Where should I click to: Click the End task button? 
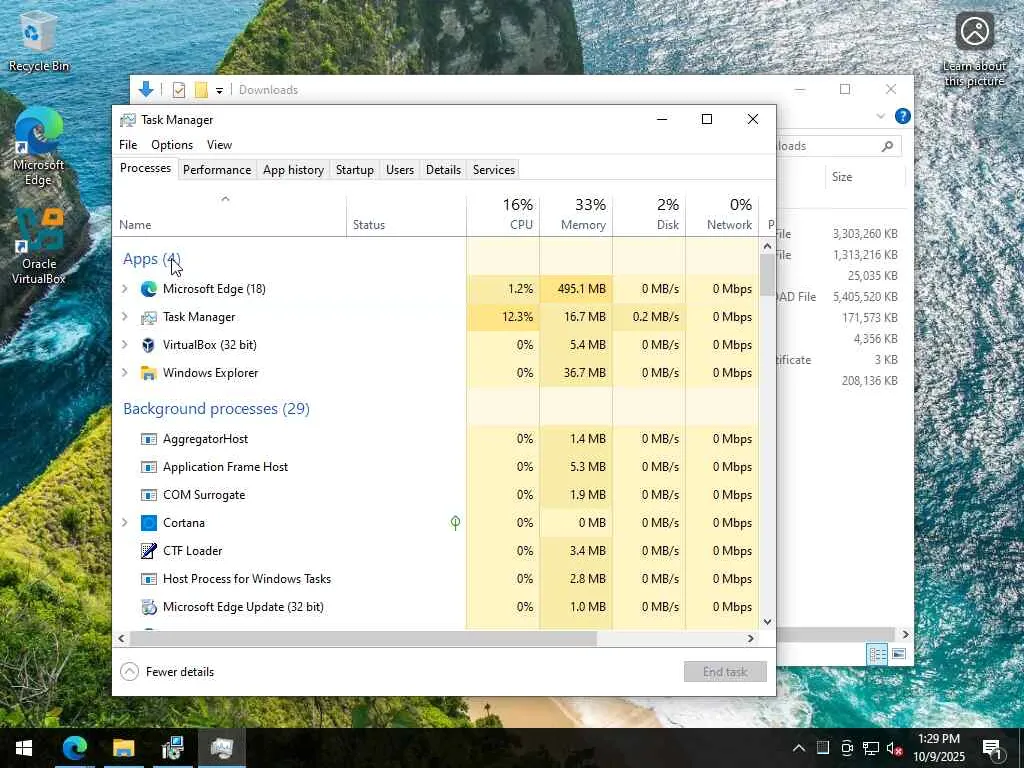click(x=725, y=671)
